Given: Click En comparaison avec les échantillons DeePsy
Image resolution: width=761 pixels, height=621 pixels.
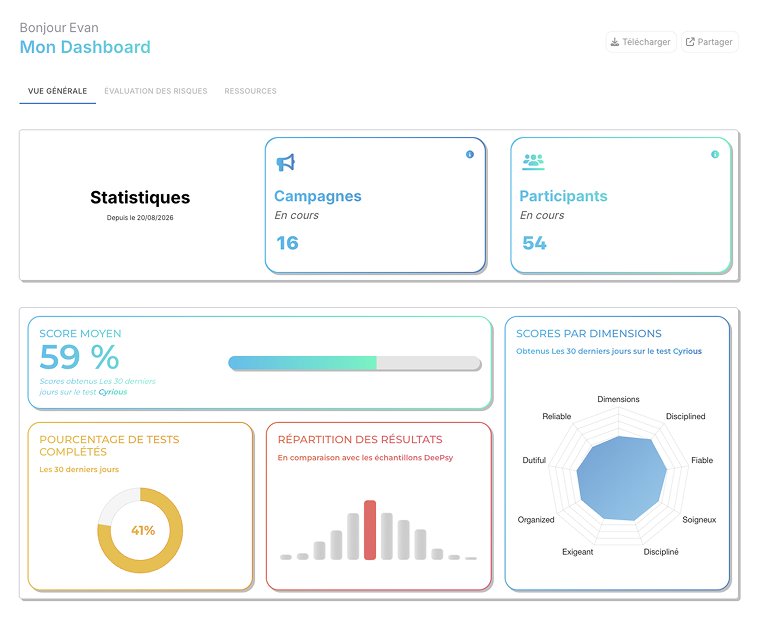Looking at the screenshot, I should (365, 458).
